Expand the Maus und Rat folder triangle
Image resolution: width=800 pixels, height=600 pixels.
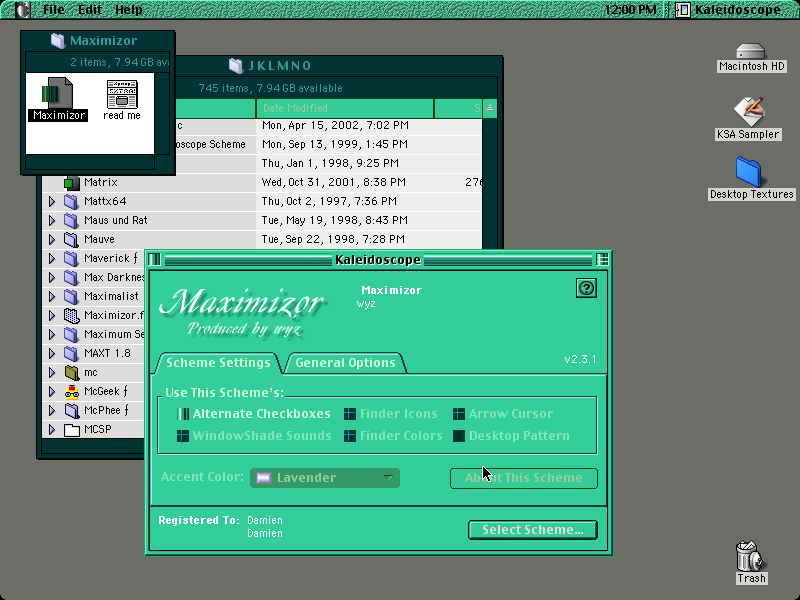tap(52, 220)
